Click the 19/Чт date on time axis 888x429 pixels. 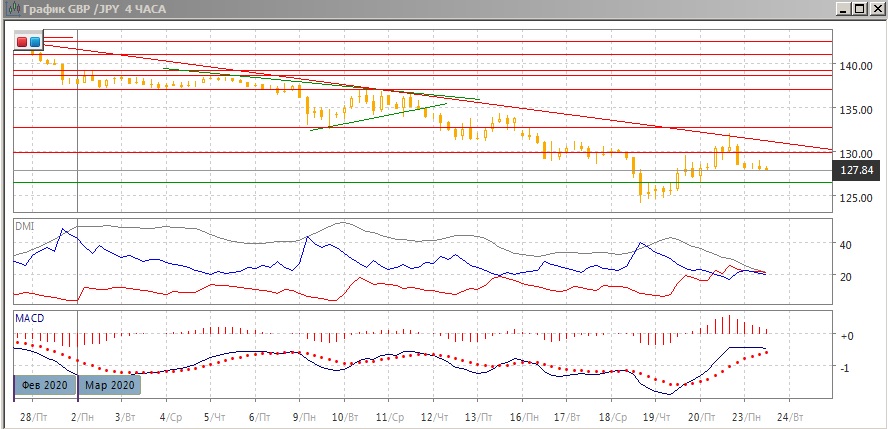tap(657, 414)
